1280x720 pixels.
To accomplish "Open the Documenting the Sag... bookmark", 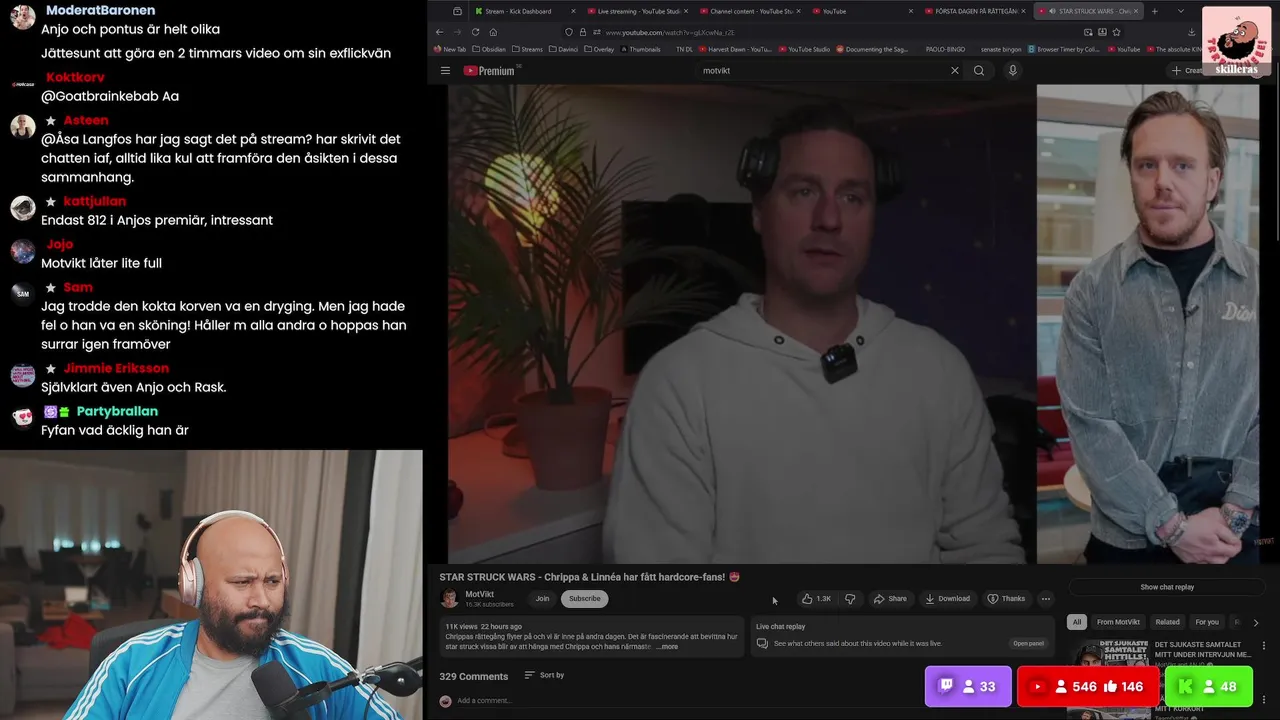I will click(872, 49).
